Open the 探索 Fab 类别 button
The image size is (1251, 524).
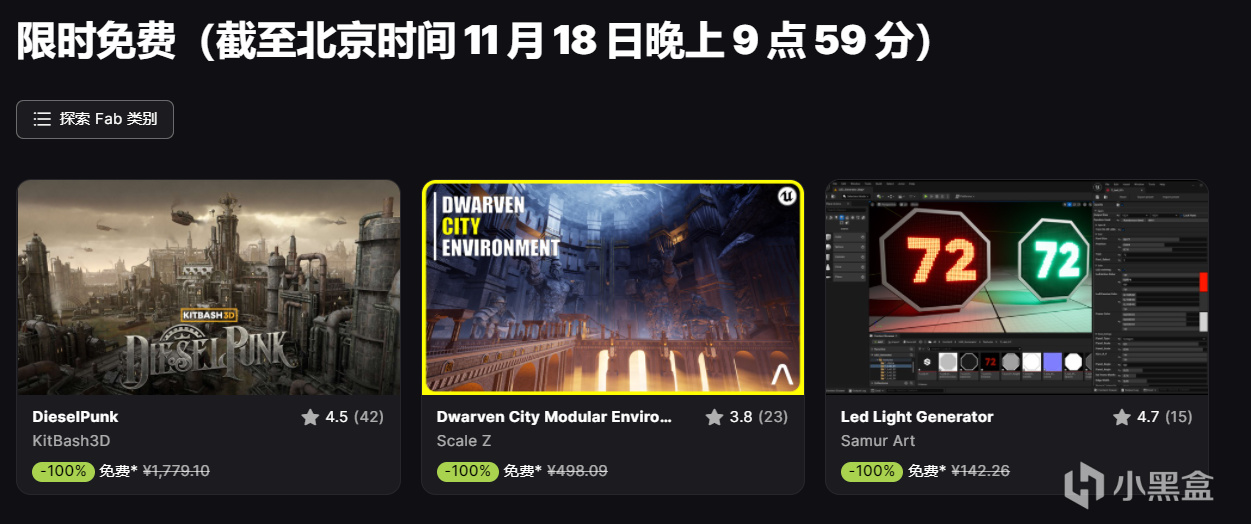tap(95, 119)
